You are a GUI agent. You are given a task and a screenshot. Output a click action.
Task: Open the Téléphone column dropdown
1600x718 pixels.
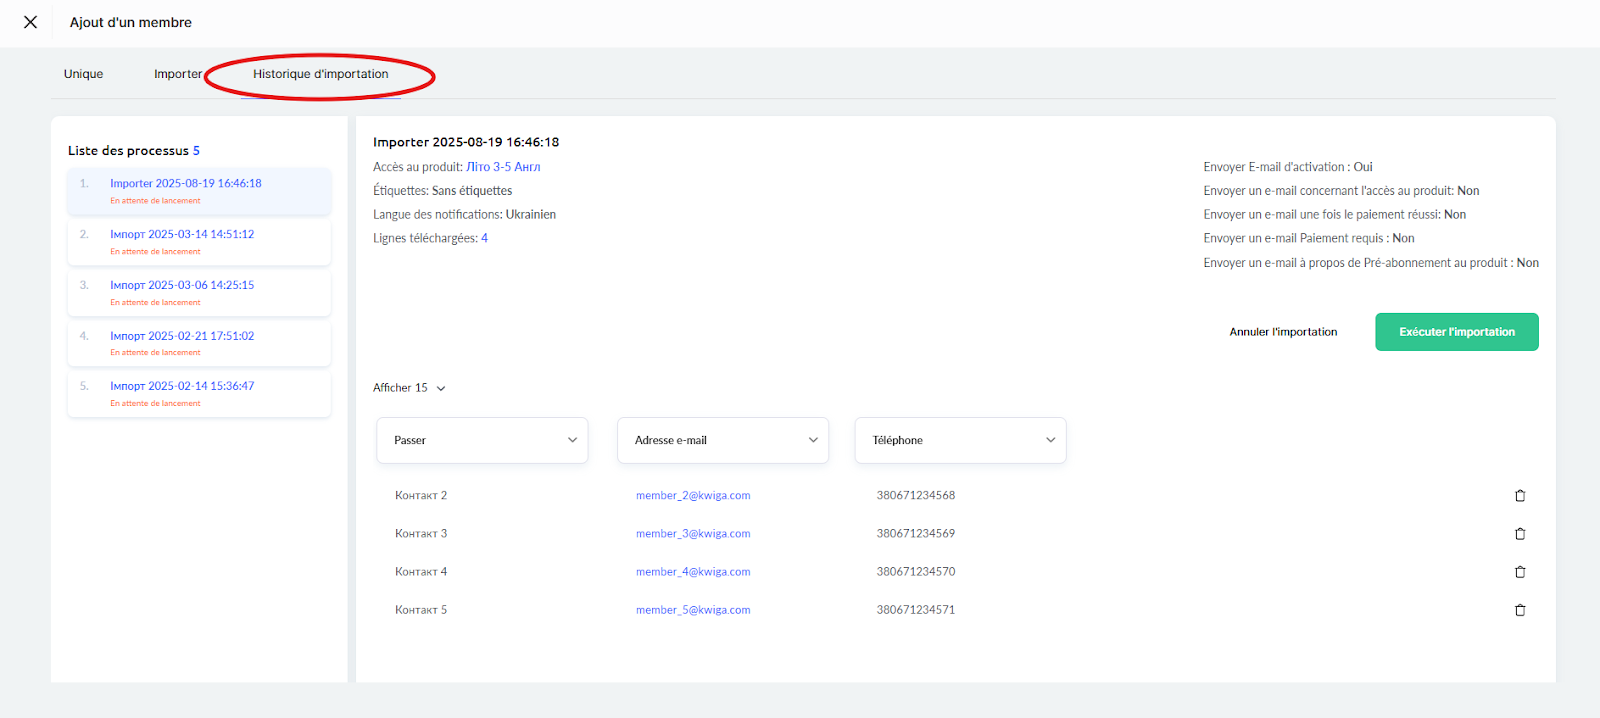(x=960, y=440)
